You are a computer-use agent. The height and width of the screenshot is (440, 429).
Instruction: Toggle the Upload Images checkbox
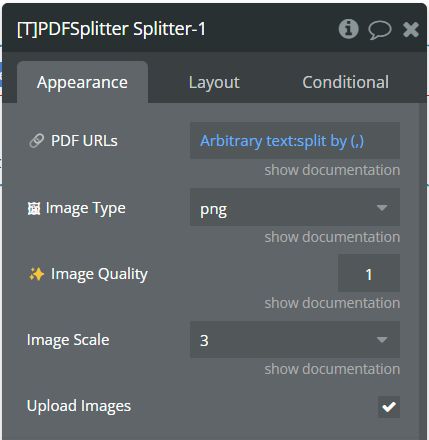coord(389,407)
